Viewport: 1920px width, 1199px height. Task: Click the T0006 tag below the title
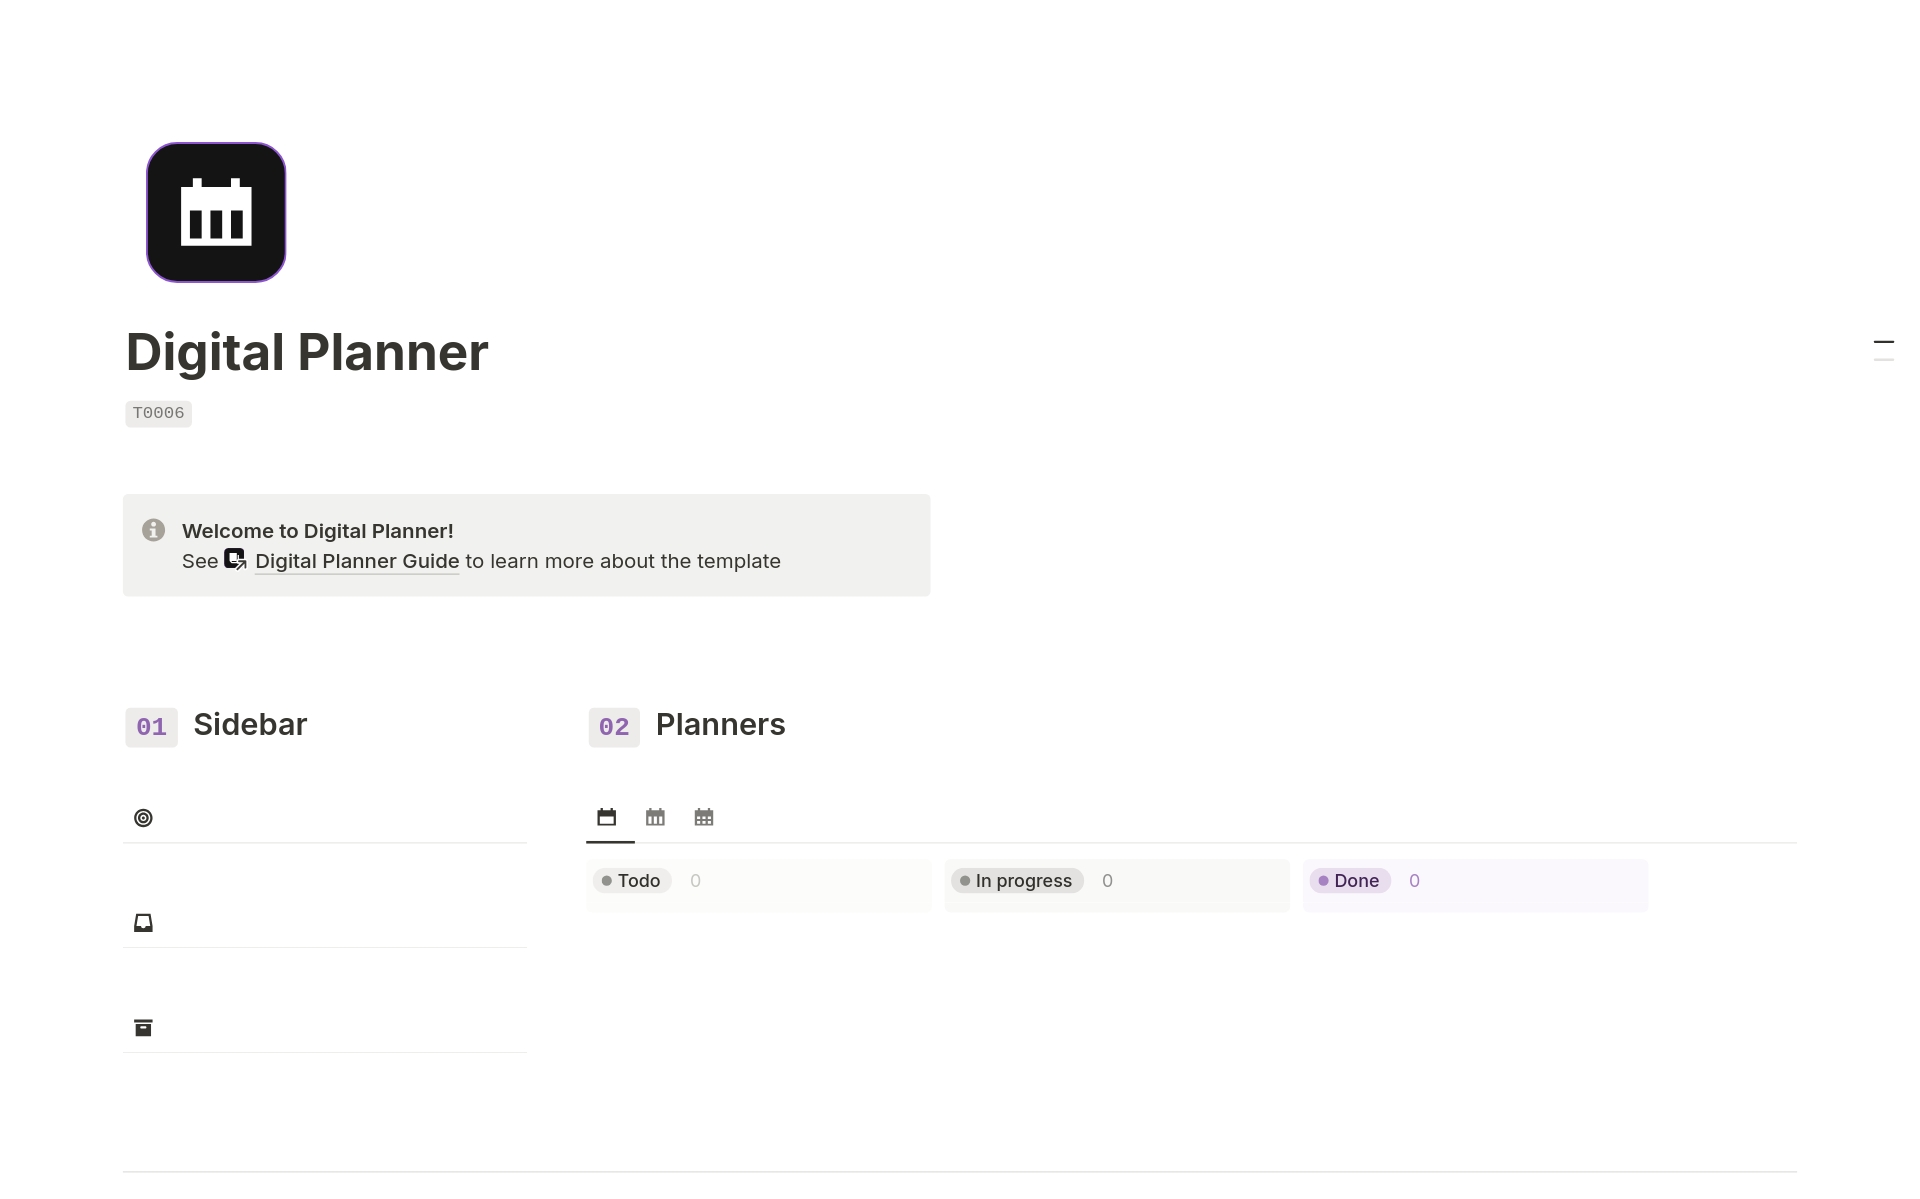click(x=158, y=412)
